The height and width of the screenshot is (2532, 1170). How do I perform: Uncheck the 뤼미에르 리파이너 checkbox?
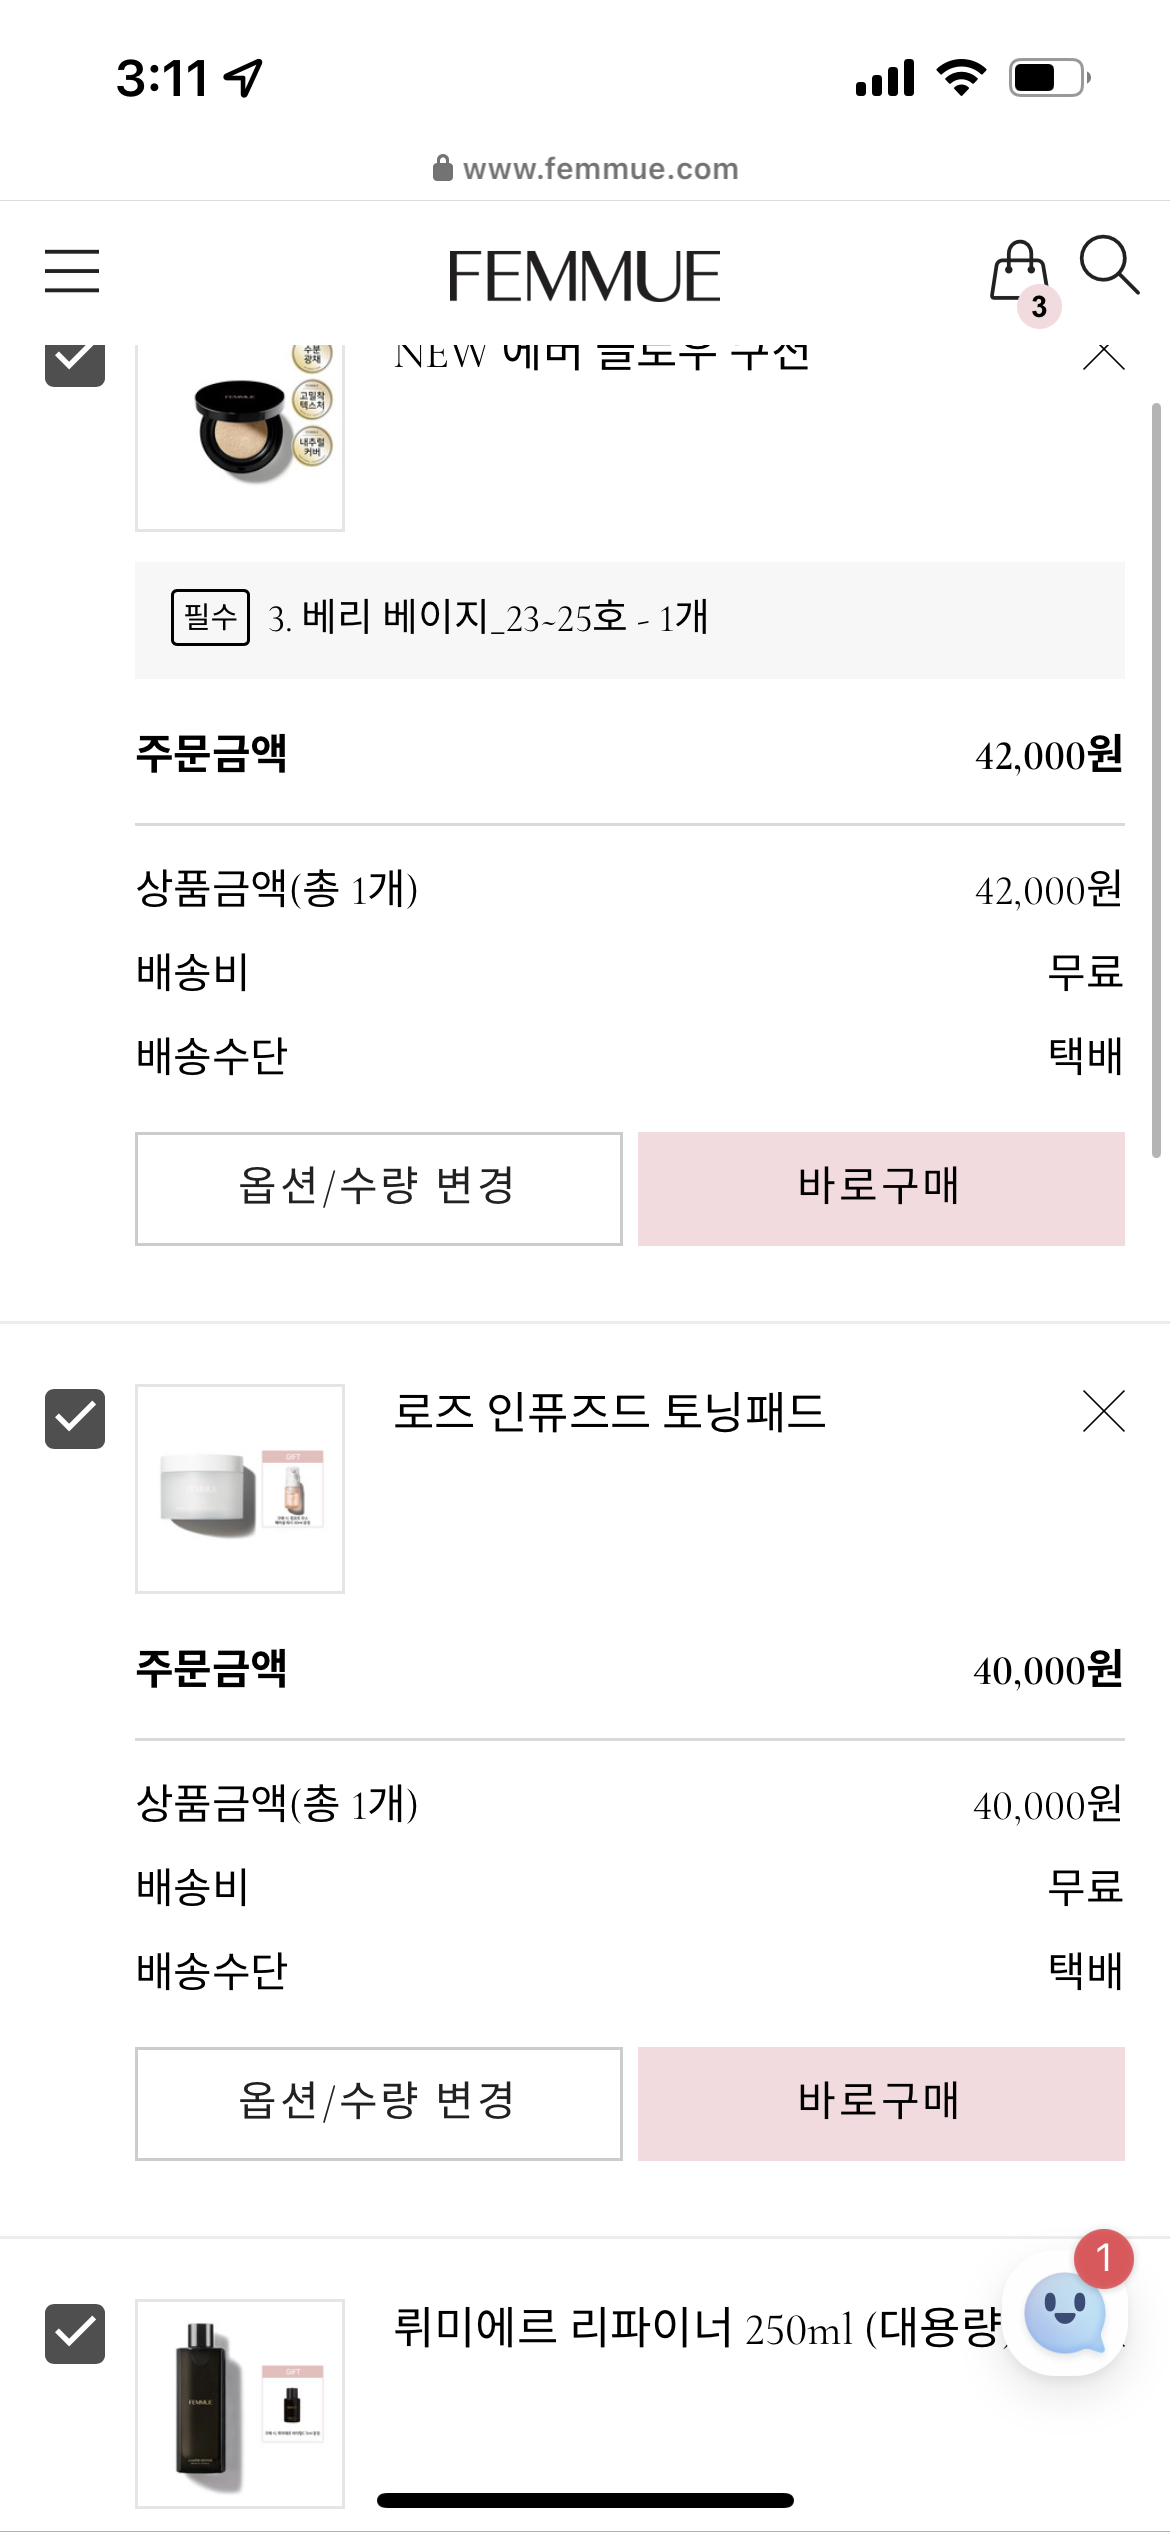click(x=75, y=2333)
